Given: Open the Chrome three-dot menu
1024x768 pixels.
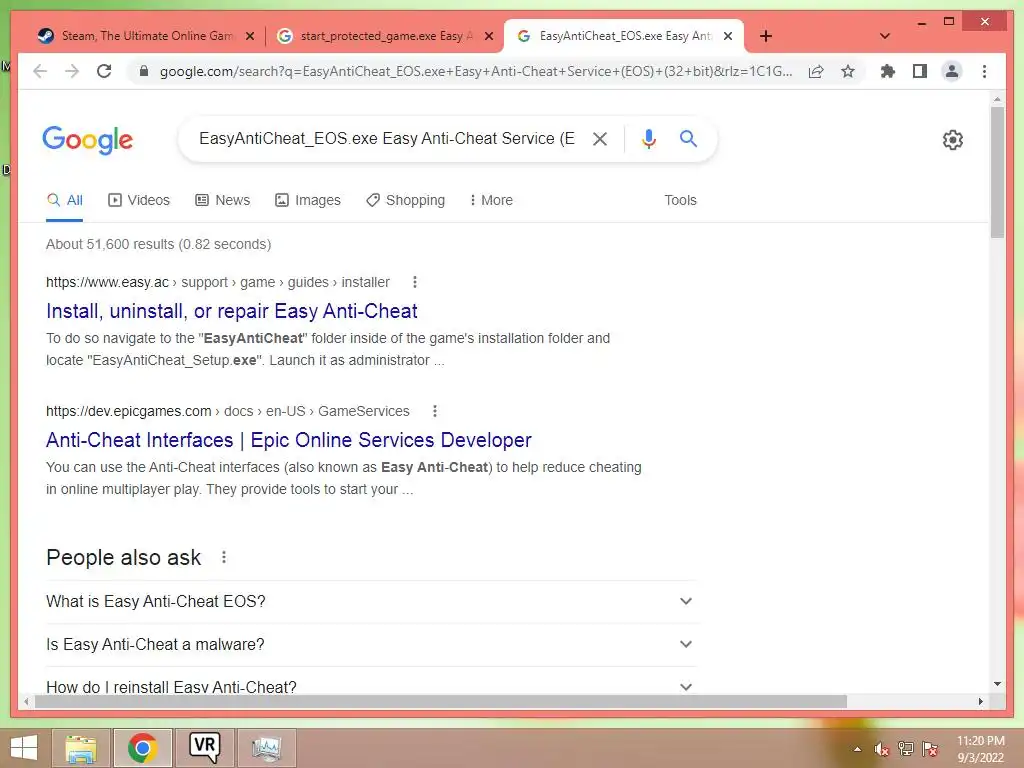Looking at the screenshot, I should pyautogui.click(x=984, y=71).
